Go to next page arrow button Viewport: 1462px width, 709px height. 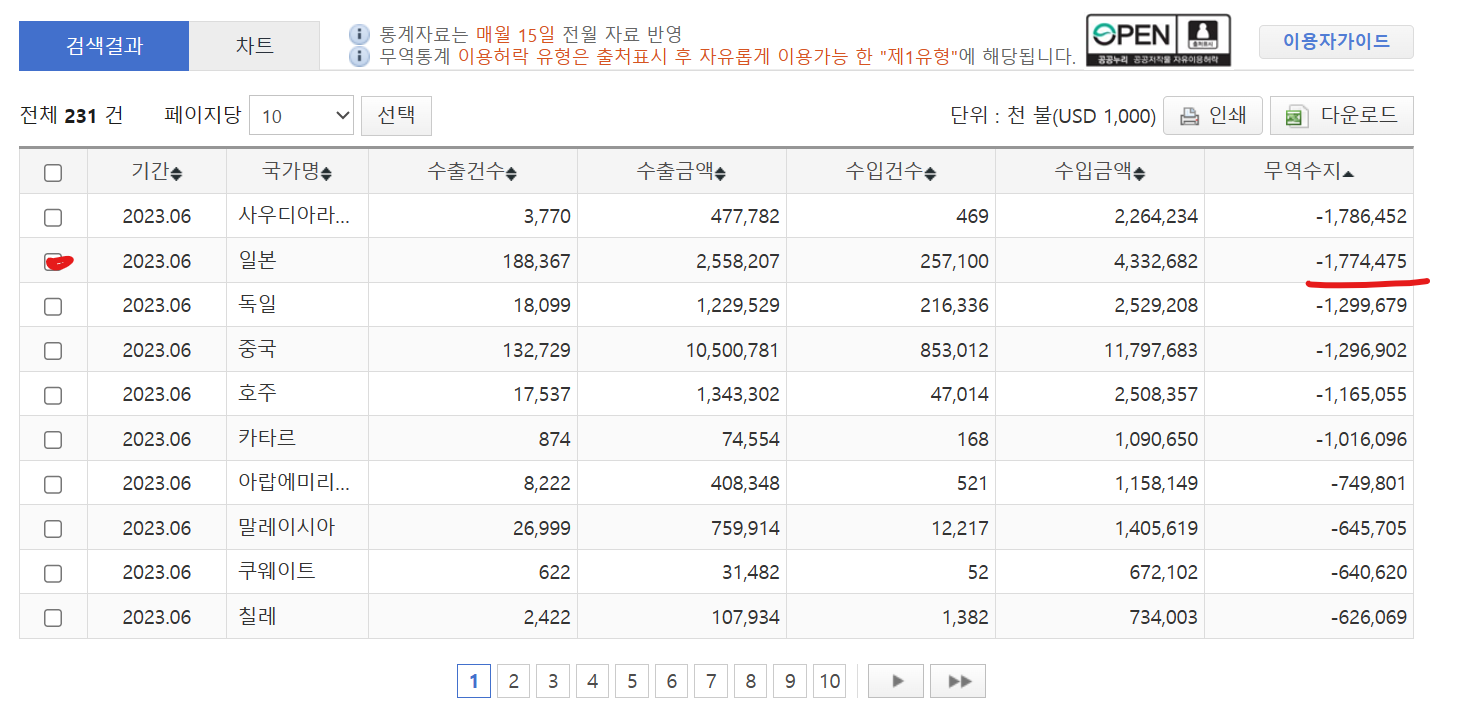(x=896, y=681)
